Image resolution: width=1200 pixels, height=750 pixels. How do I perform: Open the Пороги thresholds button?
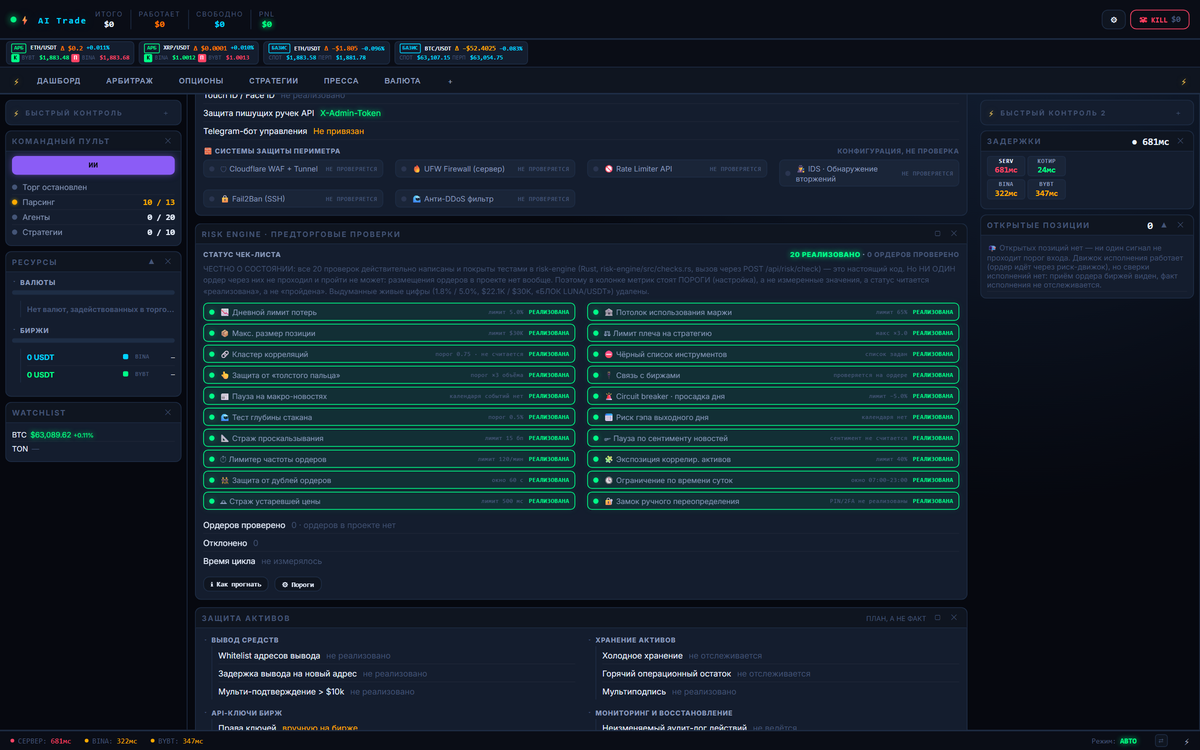click(298, 584)
